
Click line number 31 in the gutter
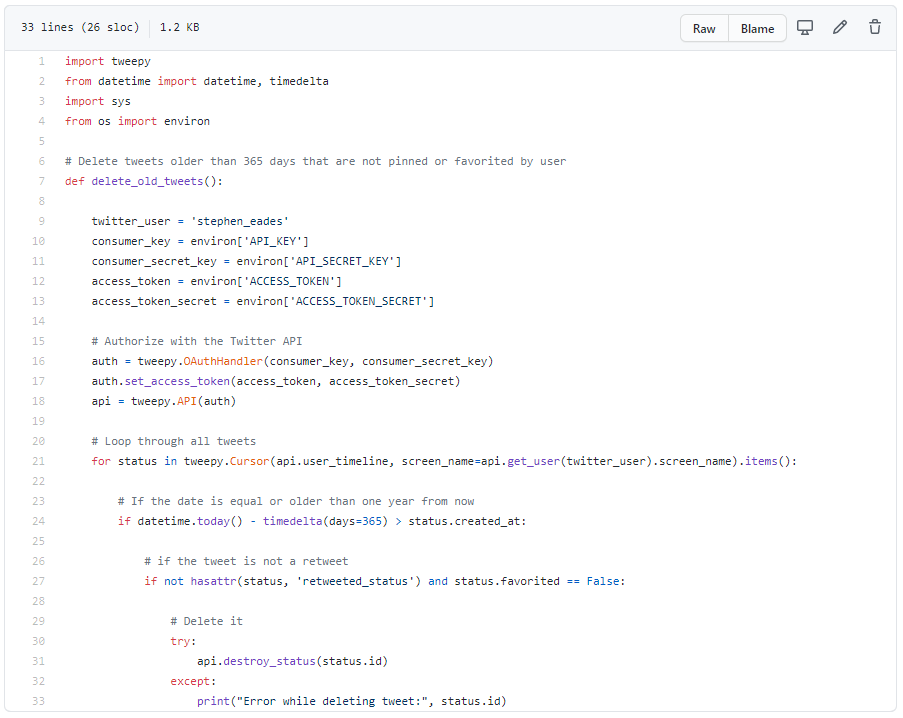click(38, 661)
